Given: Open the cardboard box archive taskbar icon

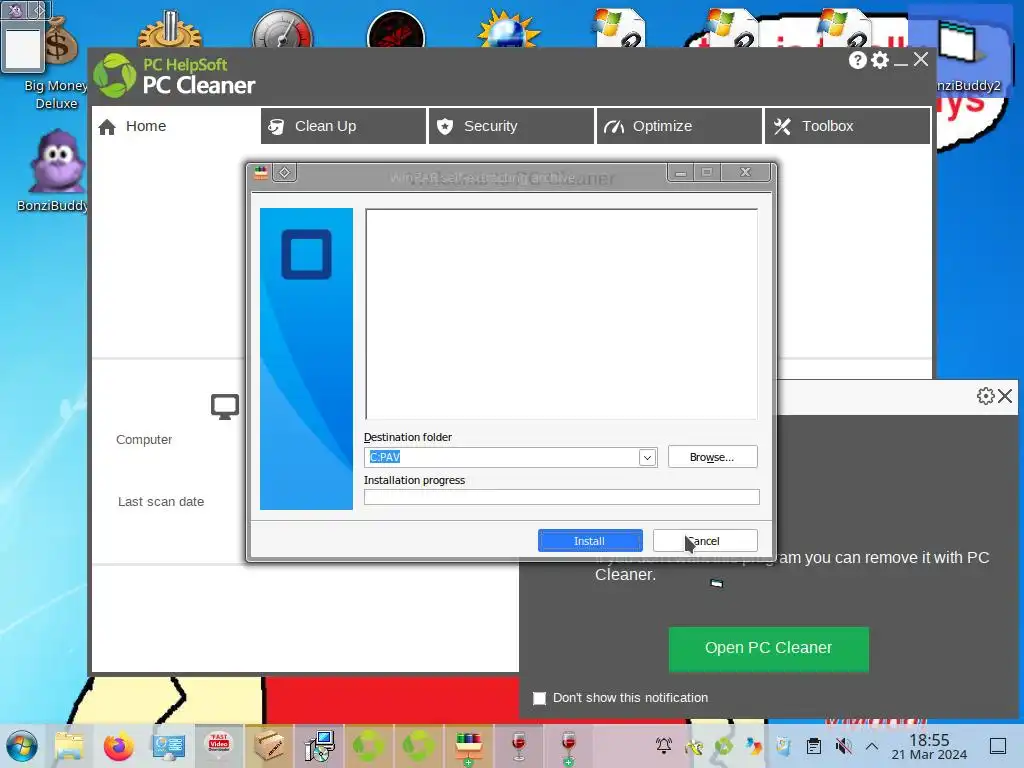Looking at the screenshot, I should pos(268,746).
